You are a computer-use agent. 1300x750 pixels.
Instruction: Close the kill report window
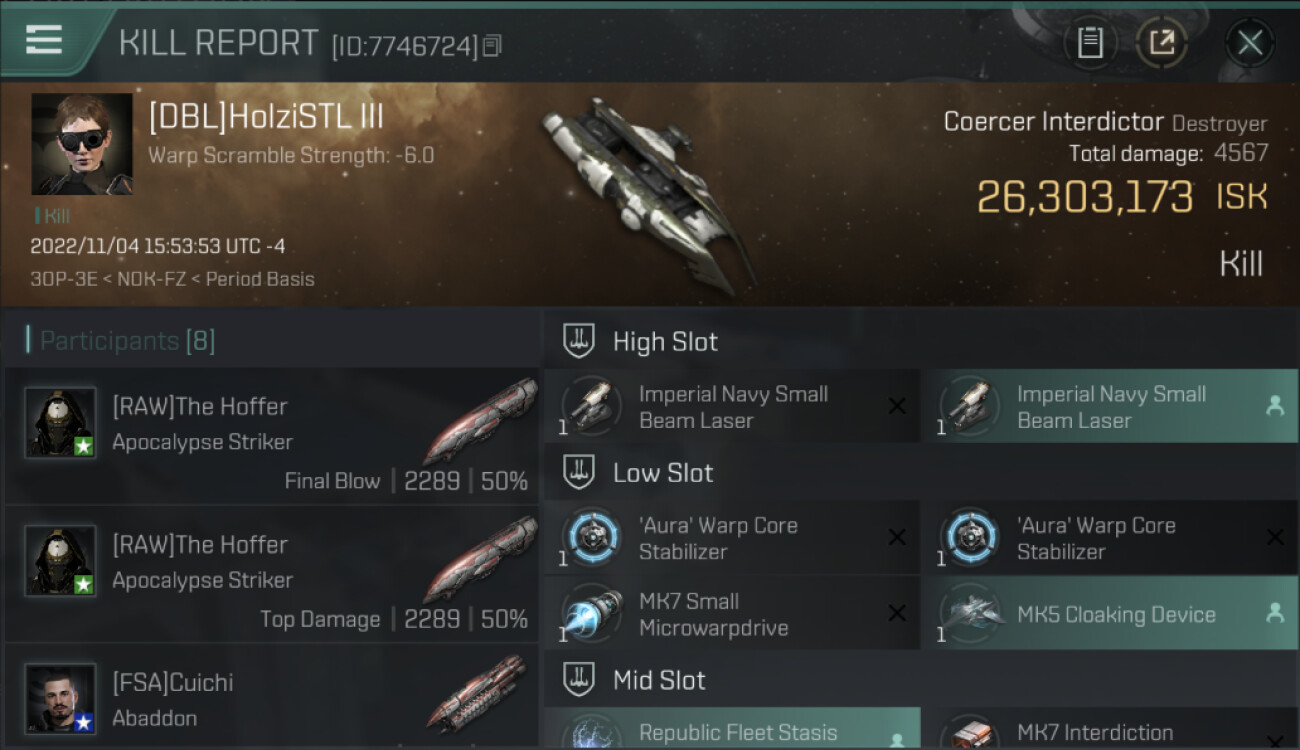pyautogui.click(x=1249, y=42)
